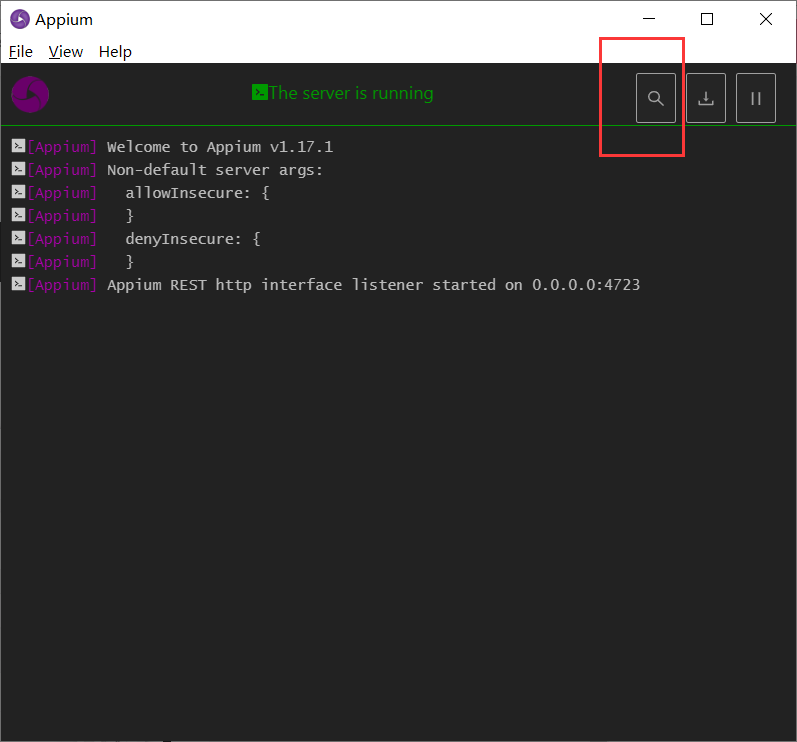
Task: Open the Help menu
Action: tap(115, 52)
